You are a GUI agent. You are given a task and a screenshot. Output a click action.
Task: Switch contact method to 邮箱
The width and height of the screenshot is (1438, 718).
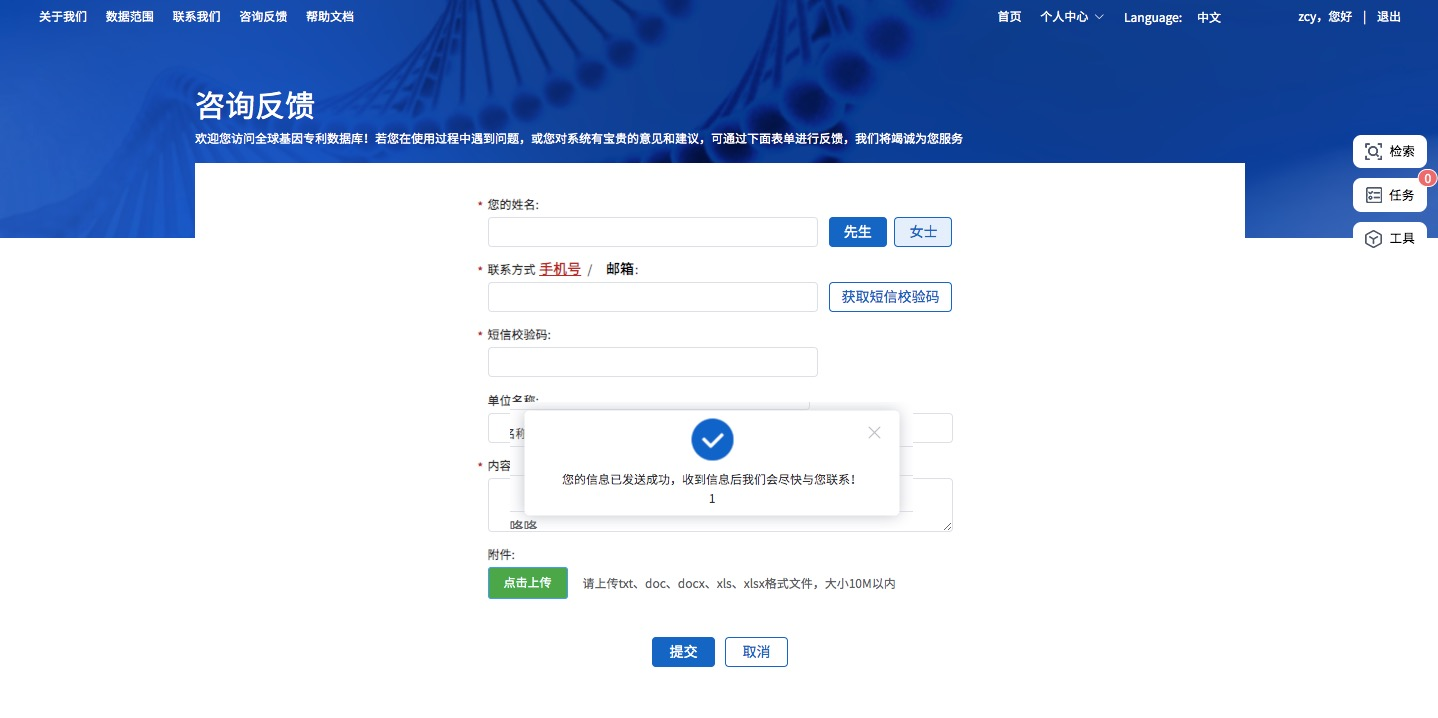pyautogui.click(x=620, y=269)
